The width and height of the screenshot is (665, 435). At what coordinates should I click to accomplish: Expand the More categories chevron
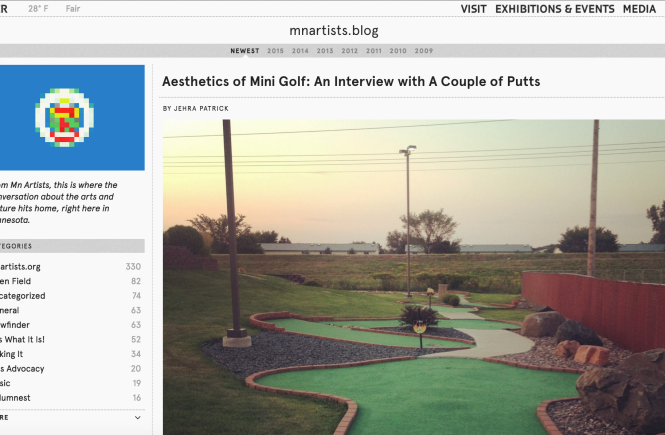(x=138, y=417)
